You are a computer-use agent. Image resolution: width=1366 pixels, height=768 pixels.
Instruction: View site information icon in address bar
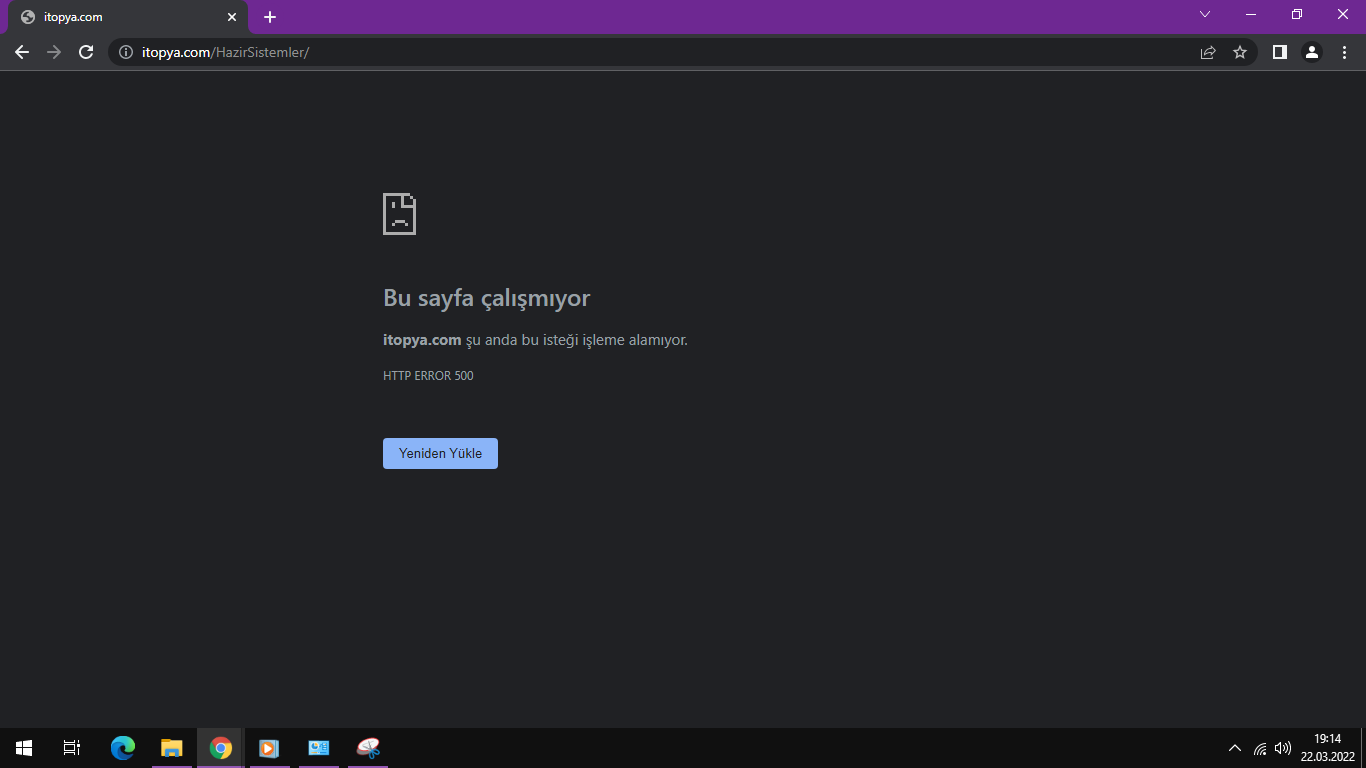pos(126,52)
